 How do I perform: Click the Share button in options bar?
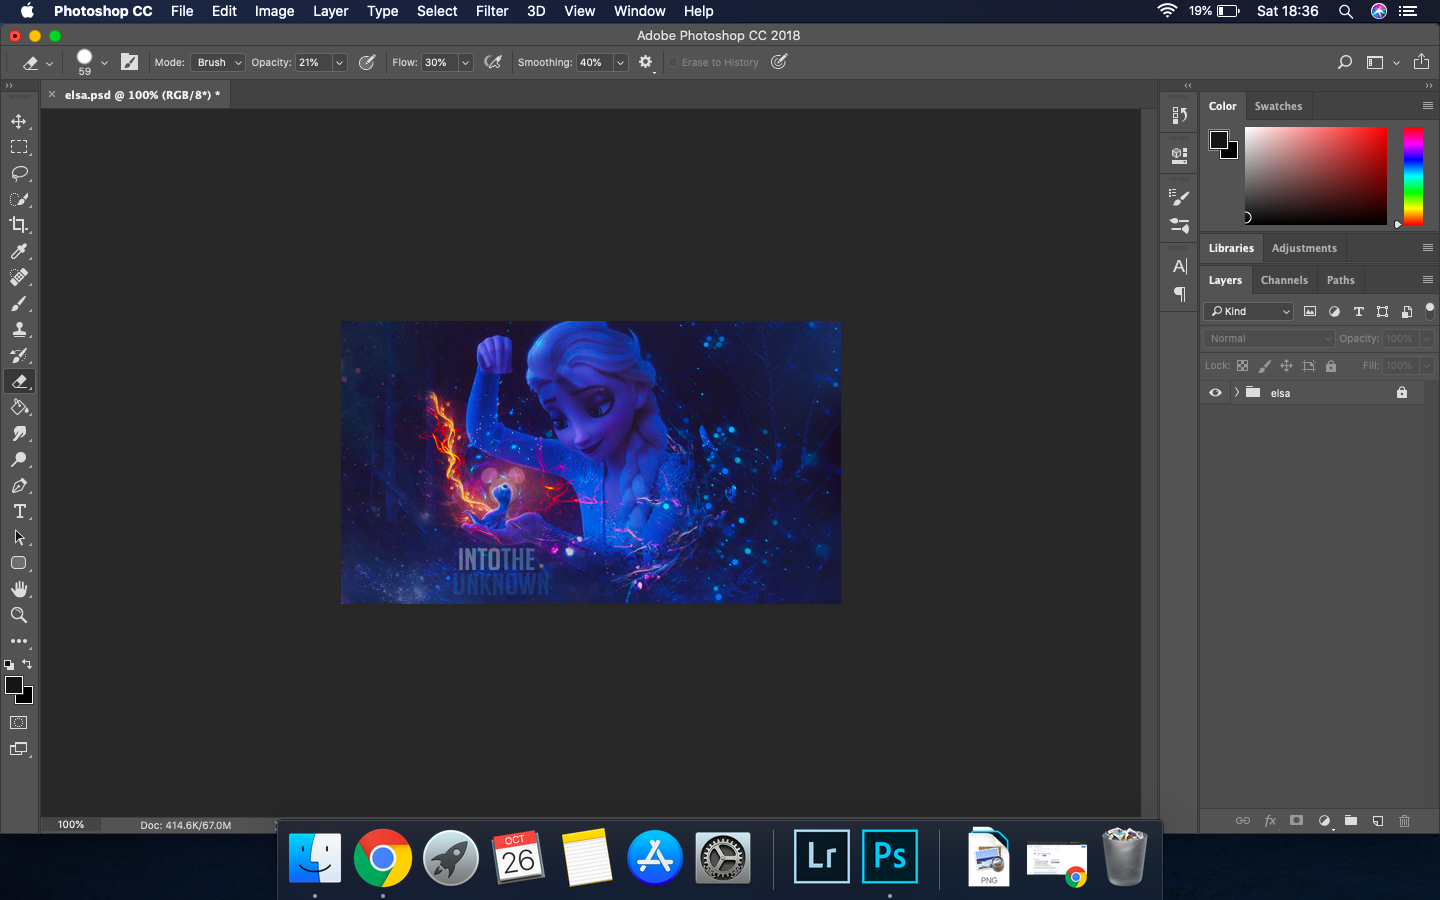pos(1421,62)
